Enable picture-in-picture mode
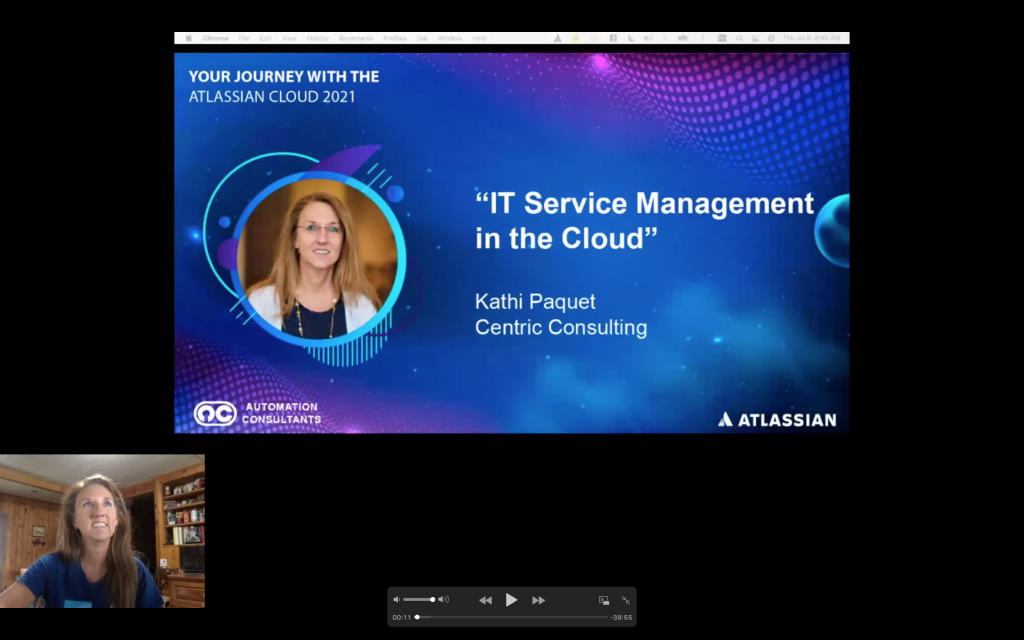Viewport: 1024px width, 640px height. 604,600
